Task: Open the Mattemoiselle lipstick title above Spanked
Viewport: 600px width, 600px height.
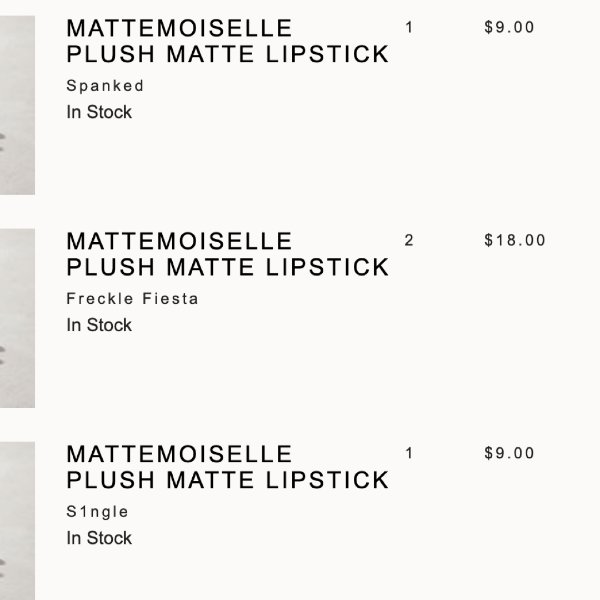Action: click(228, 41)
